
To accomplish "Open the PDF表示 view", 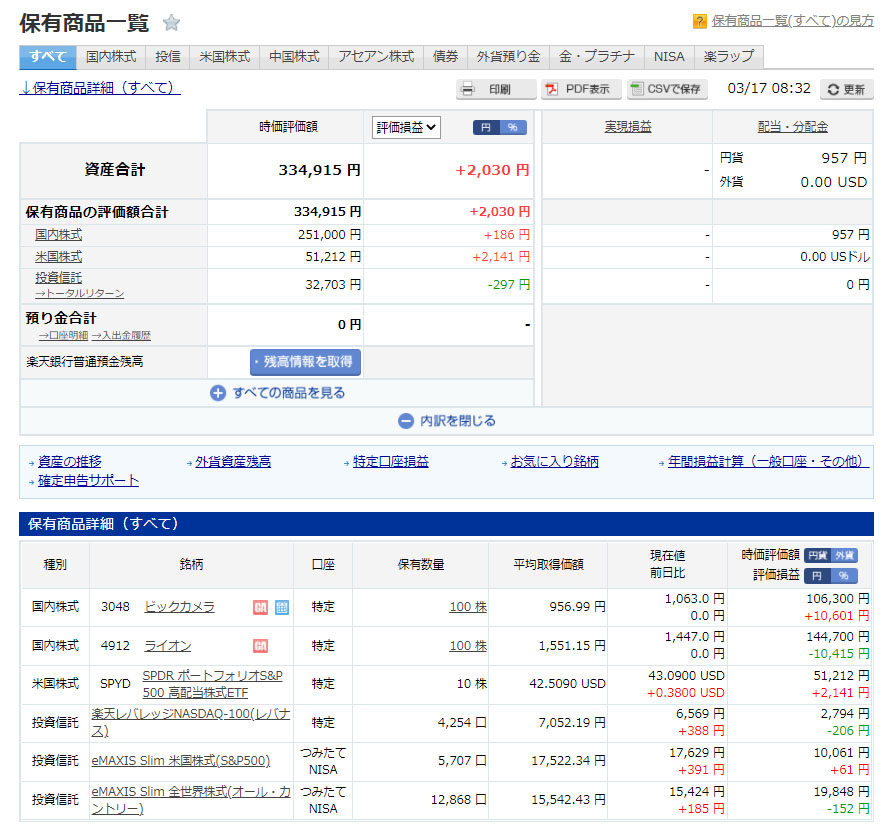I will pos(581,89).
